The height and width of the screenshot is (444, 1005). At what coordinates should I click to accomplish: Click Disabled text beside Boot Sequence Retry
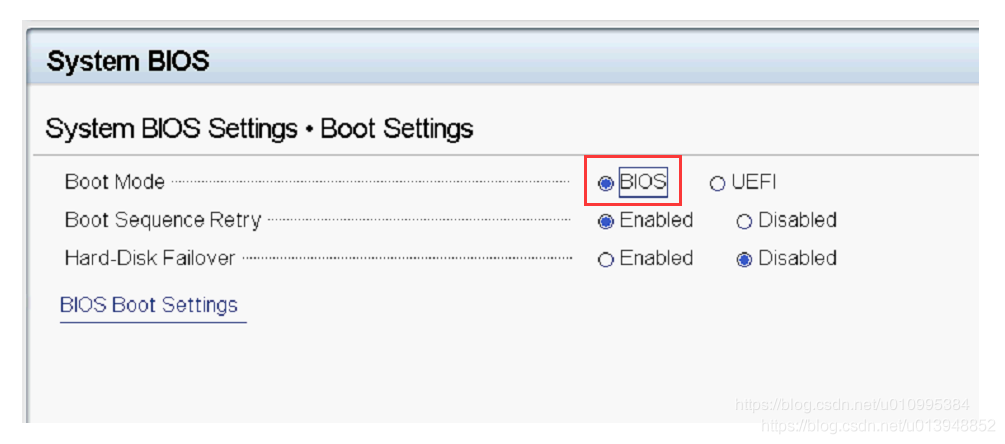tap(797, 220)
